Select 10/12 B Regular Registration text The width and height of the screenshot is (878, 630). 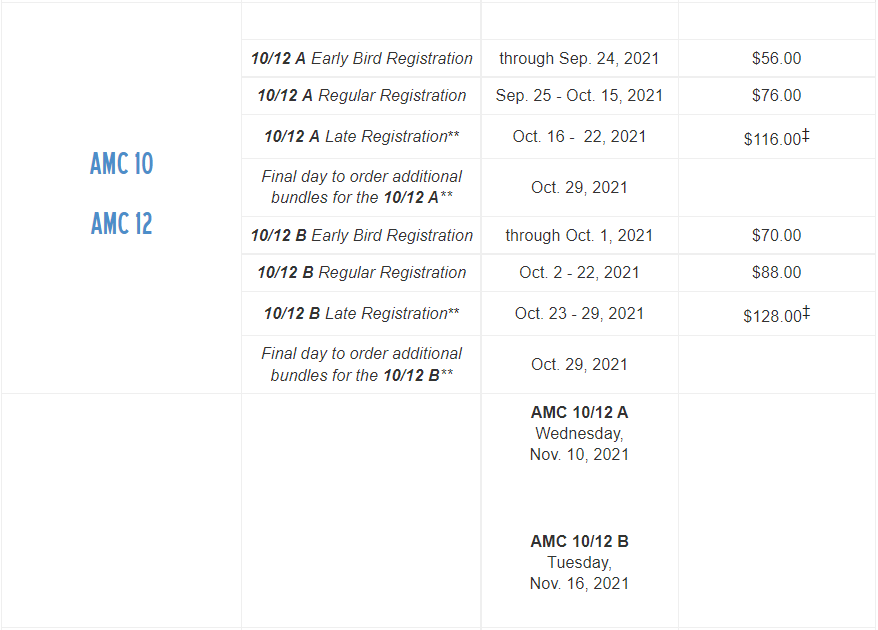[362, 273]
